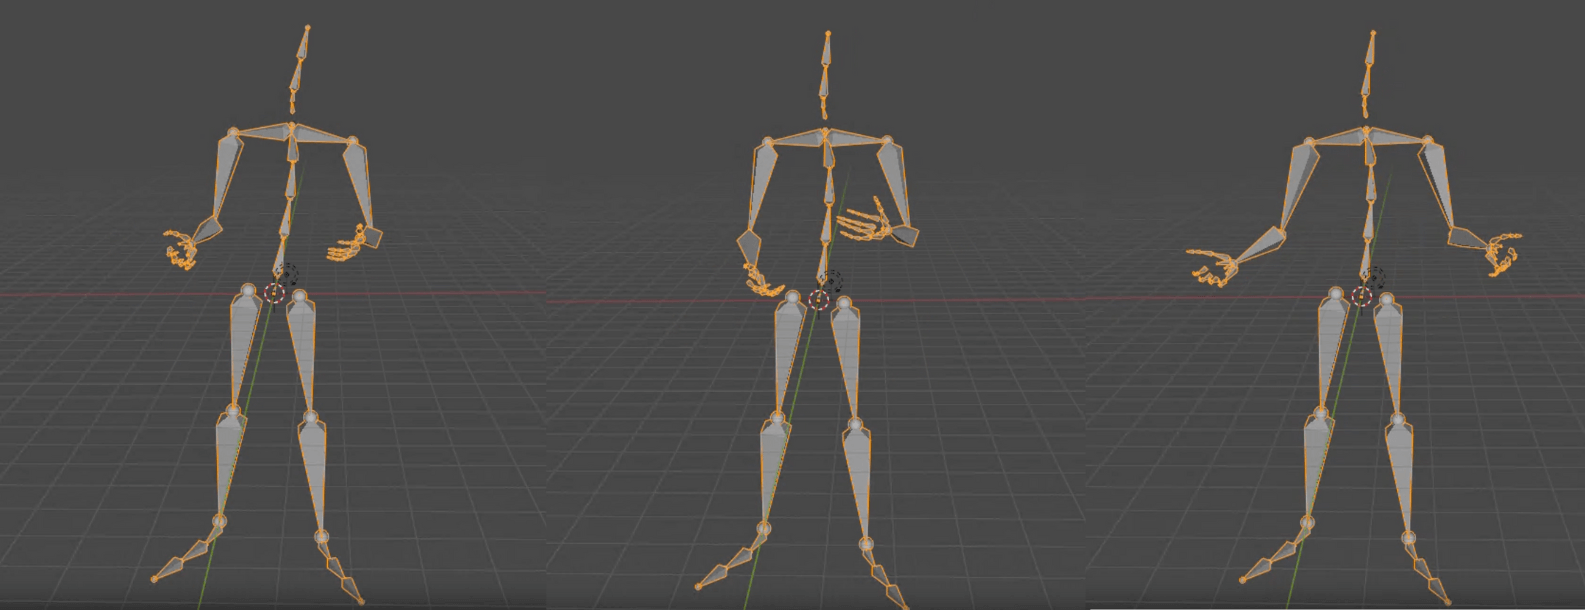Click the 3D cursor in the right viewport
Image resolution: width=1585 pixels, height=610 pixels.
[1361, 295]
